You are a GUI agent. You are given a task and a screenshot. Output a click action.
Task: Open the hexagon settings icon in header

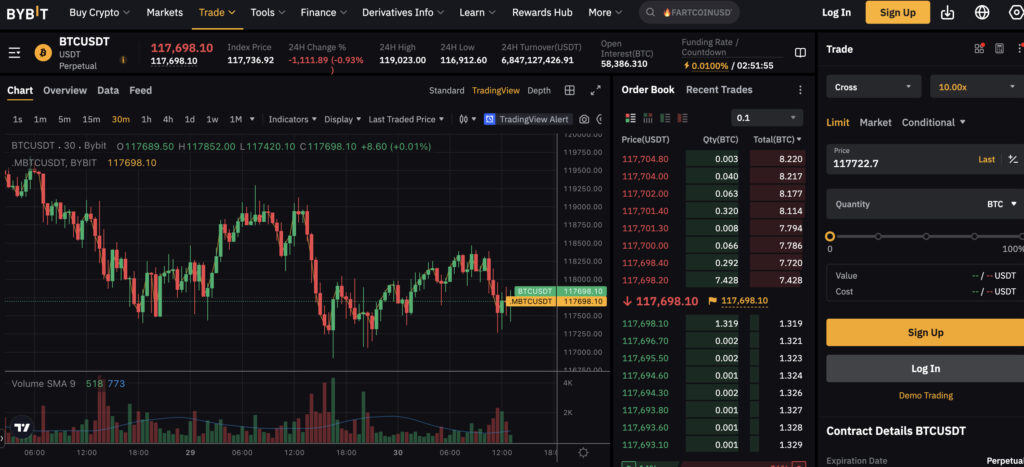(1016, 12)
